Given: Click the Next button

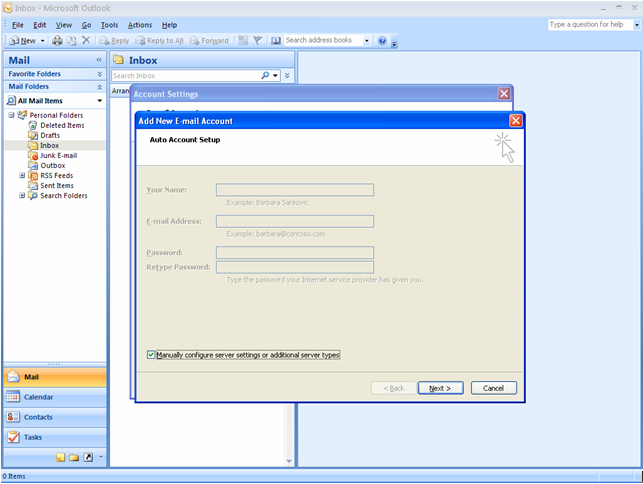Looking at the screenshot, I should pos(440,388).
